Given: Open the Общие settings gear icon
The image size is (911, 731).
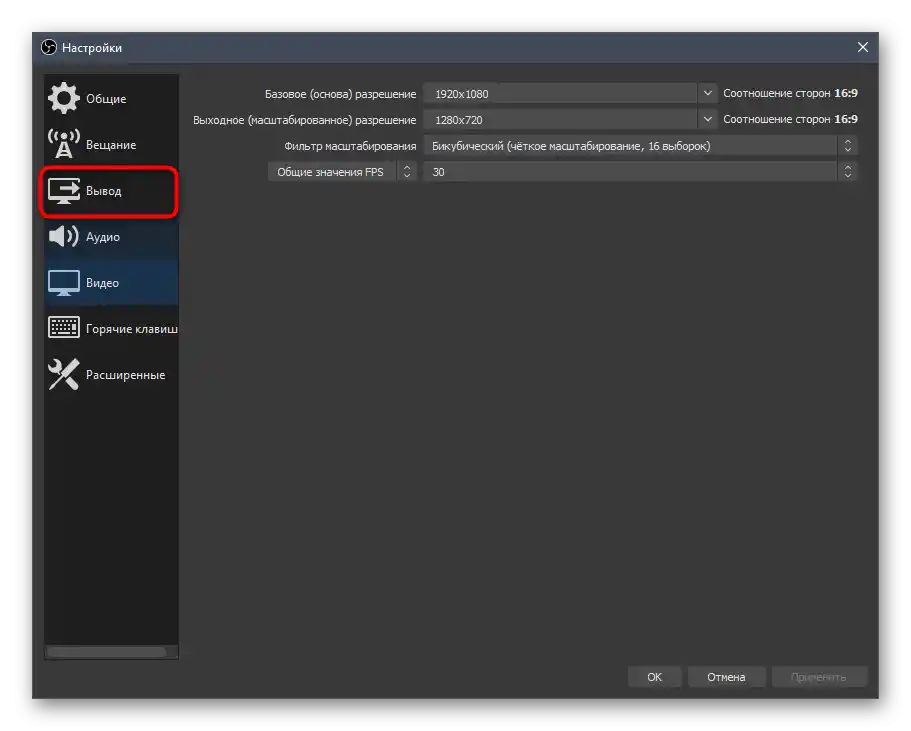Looking at the screenshot, I should point(64,98).
